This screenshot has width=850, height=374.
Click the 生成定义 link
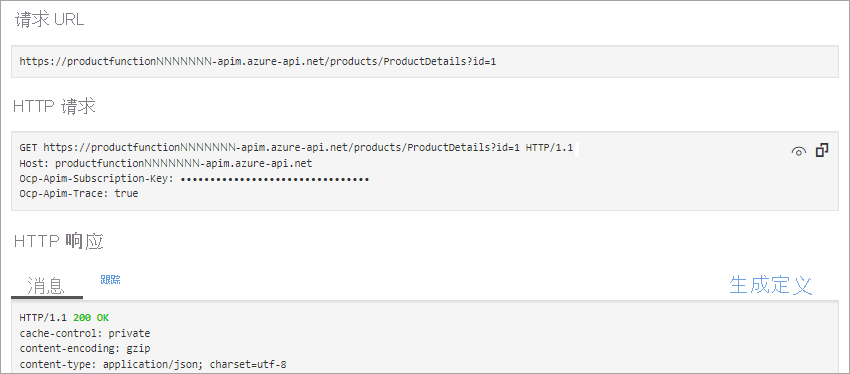770,285
